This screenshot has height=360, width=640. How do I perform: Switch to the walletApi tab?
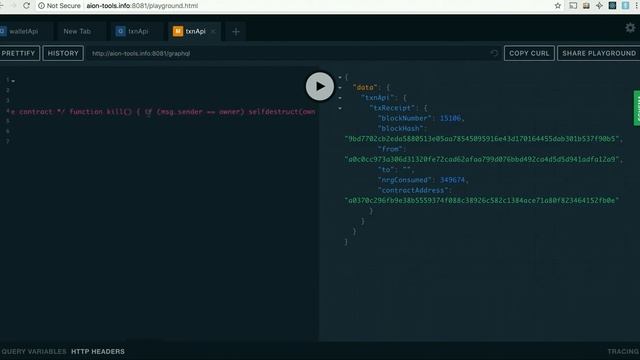click(24, 31)
